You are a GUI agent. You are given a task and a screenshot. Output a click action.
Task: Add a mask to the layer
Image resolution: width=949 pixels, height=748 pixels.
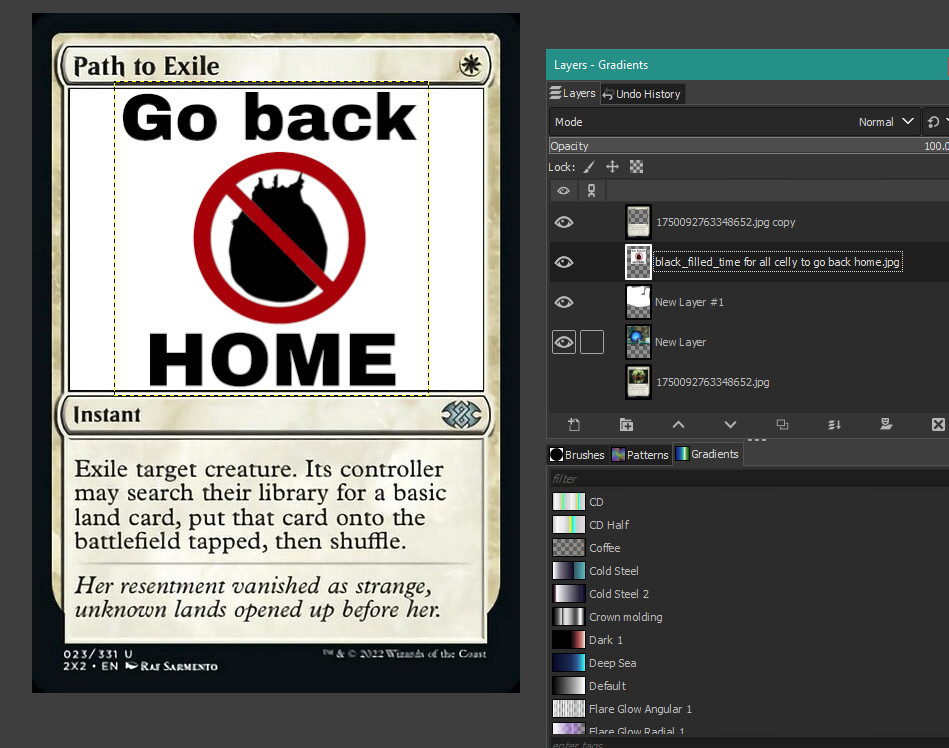(x=886, y=424)
